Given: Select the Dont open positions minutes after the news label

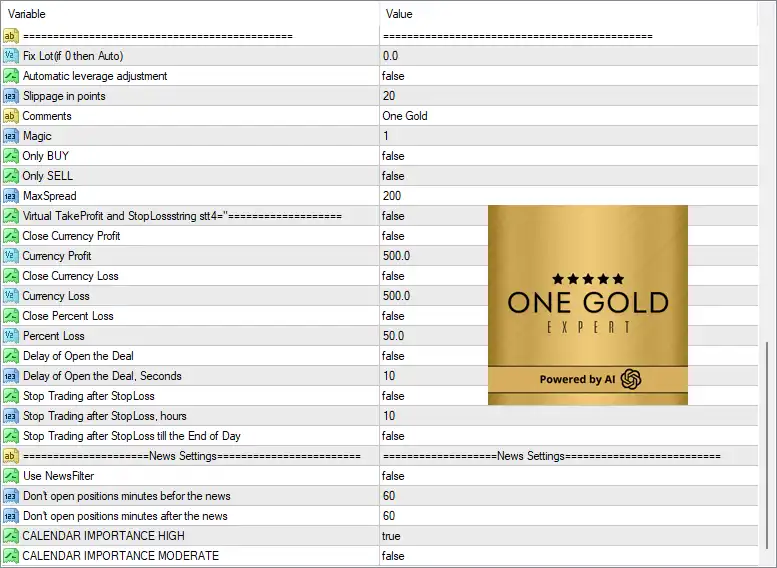Looking at the screenshot, I should coord(125,516).
